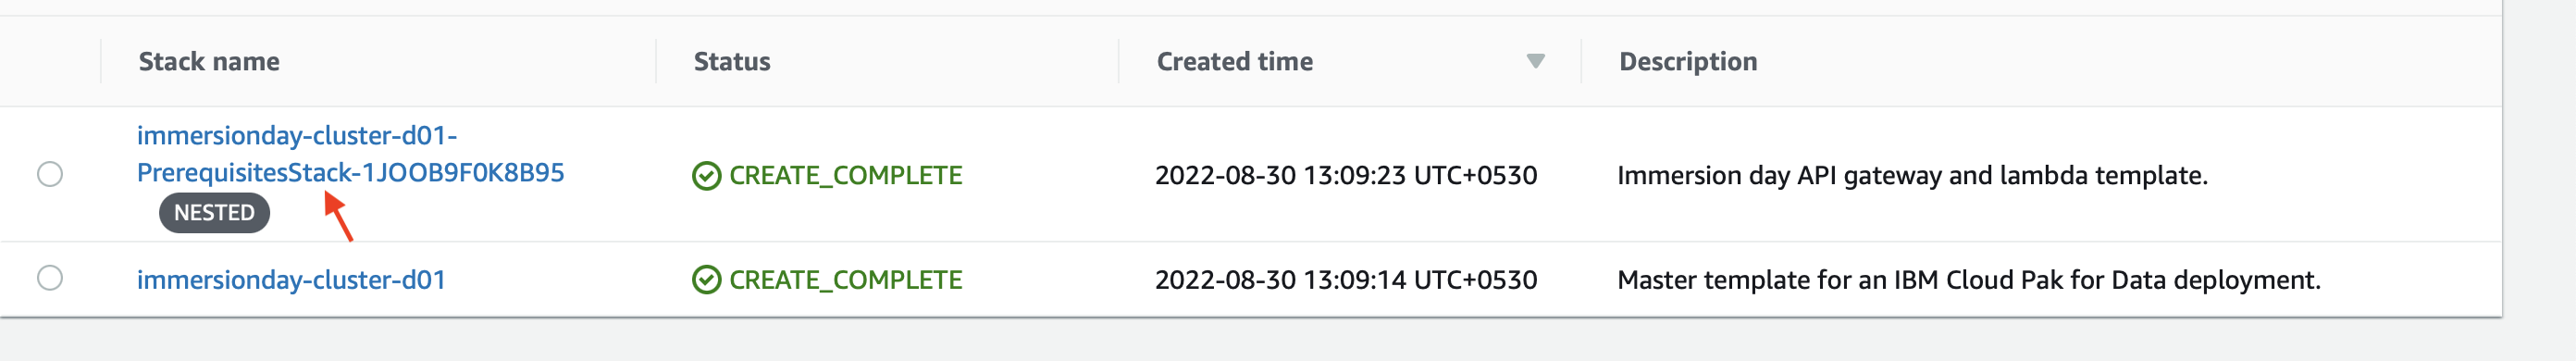Click the Description column header

pos(1688,62)
